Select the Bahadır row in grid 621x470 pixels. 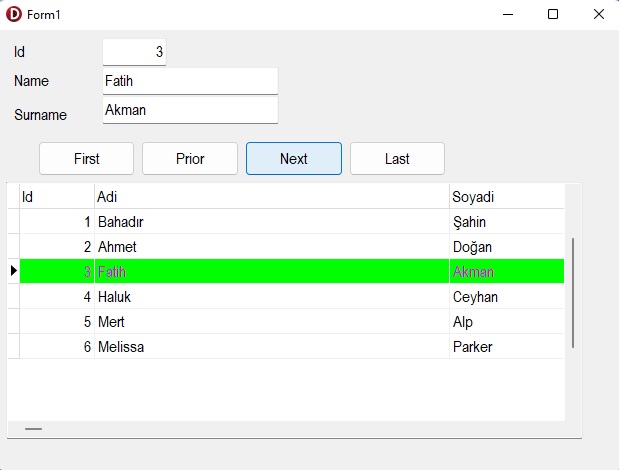[x=292, y=222]
